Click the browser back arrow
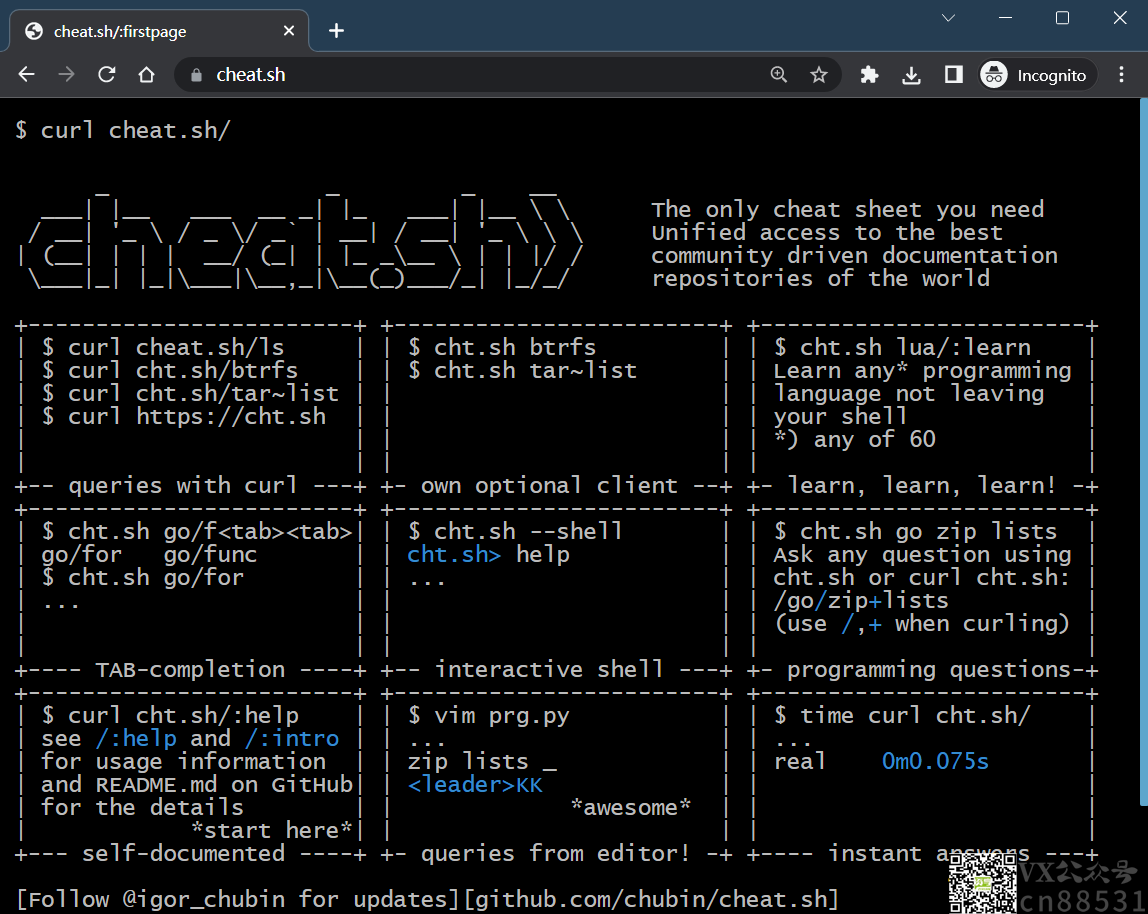Screen dimensions: 1148x914 point(27,75)
